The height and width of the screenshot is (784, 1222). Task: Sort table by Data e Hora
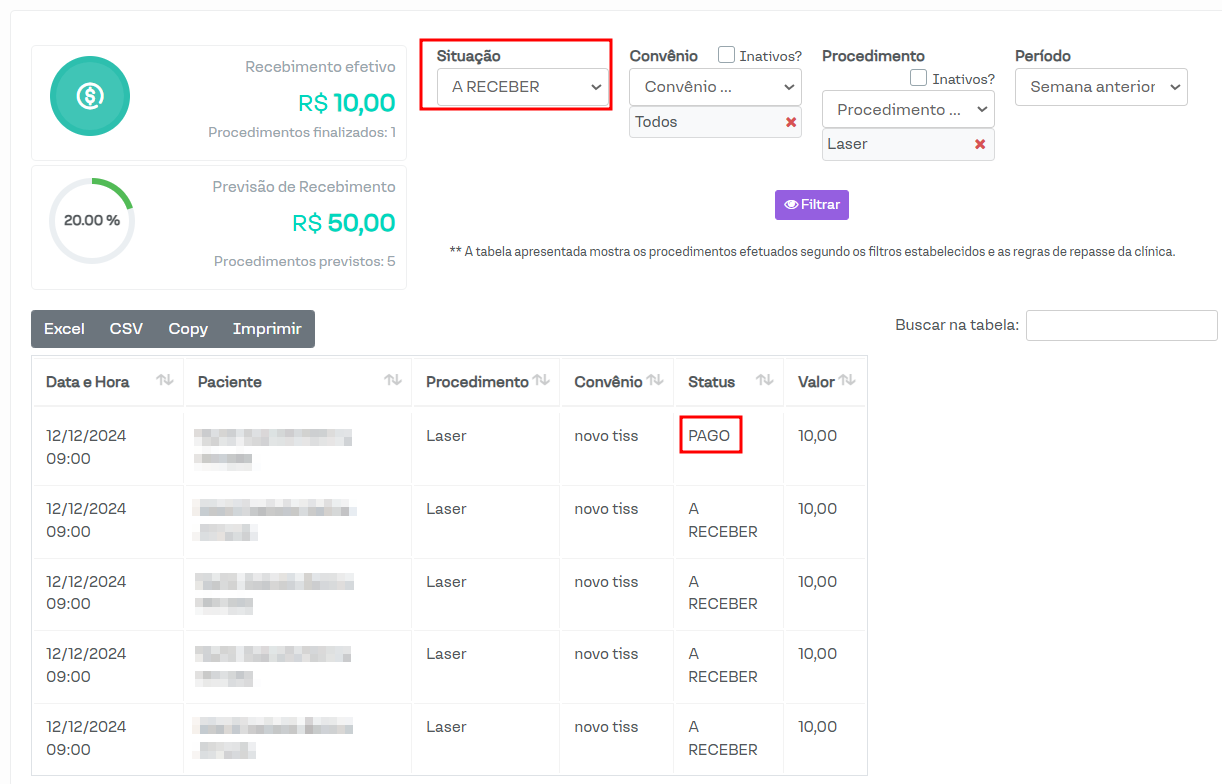click(x=165, y=381)
